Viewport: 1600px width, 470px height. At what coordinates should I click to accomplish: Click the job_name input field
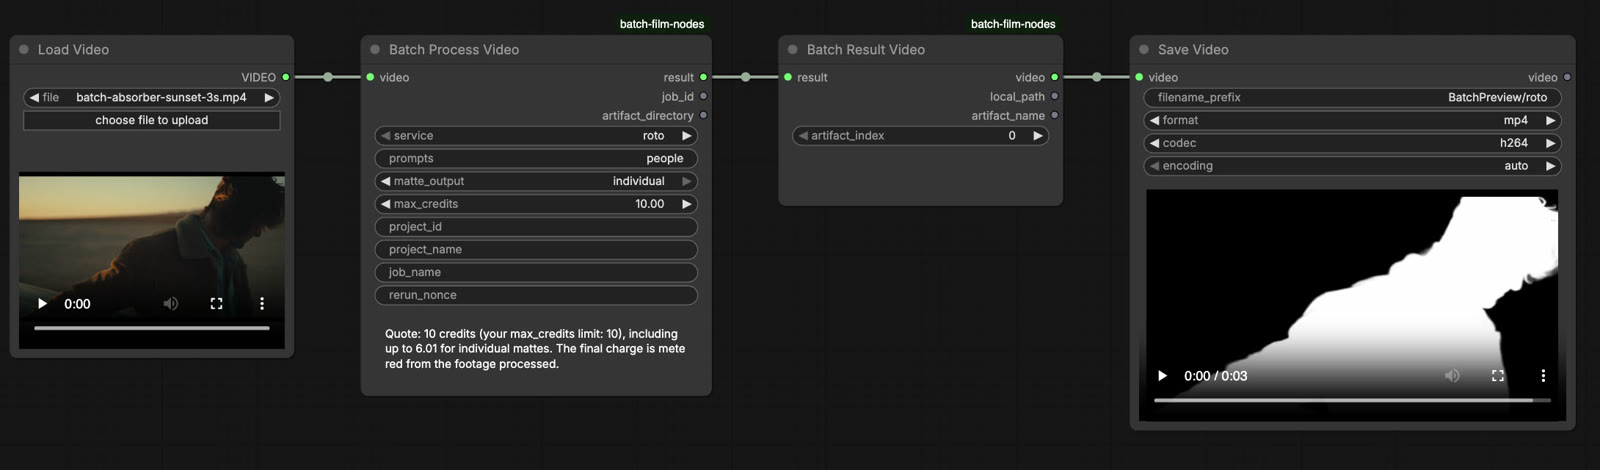(x=536, y=272)
